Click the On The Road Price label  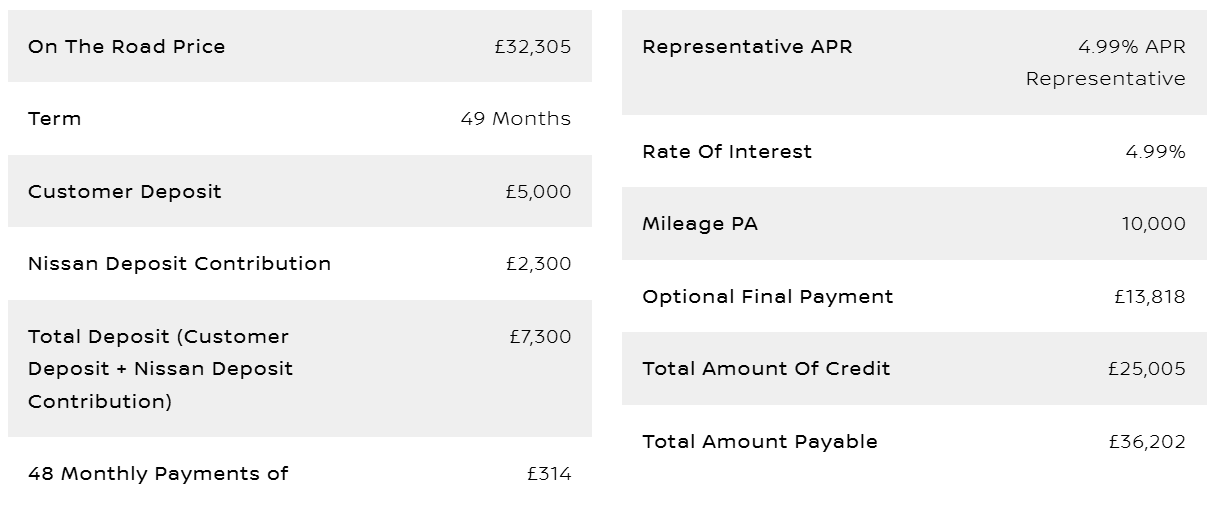click(x=127, y=46)
